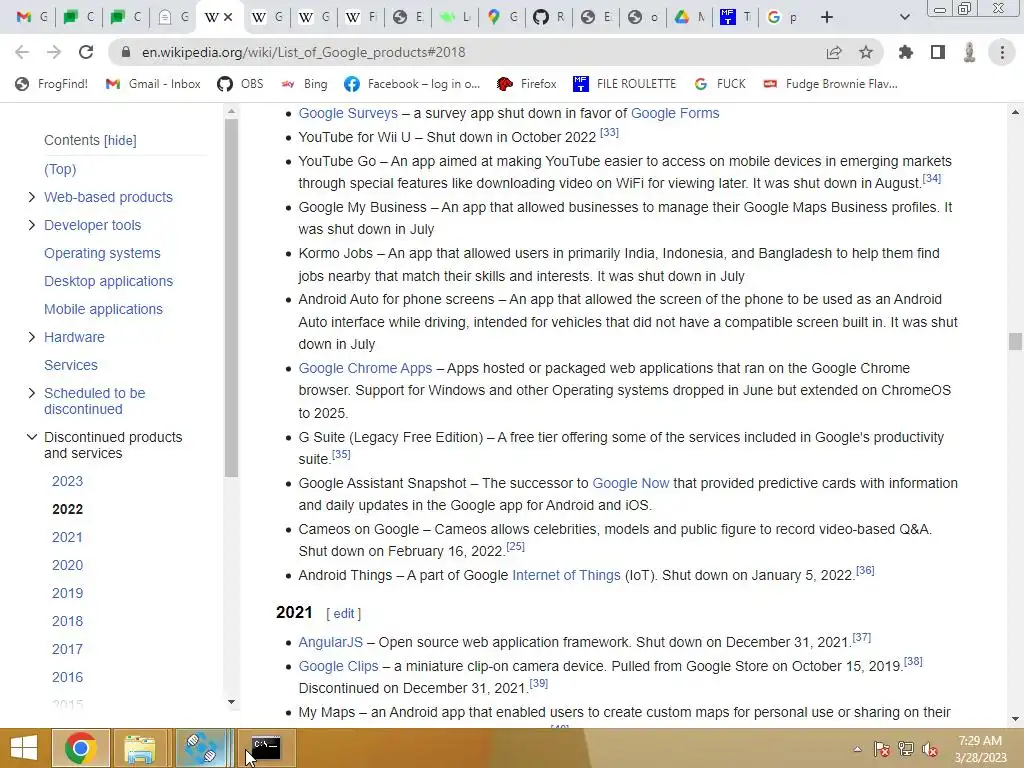
Task: Open the Firefox bookmark
Action: pos(526,84)
